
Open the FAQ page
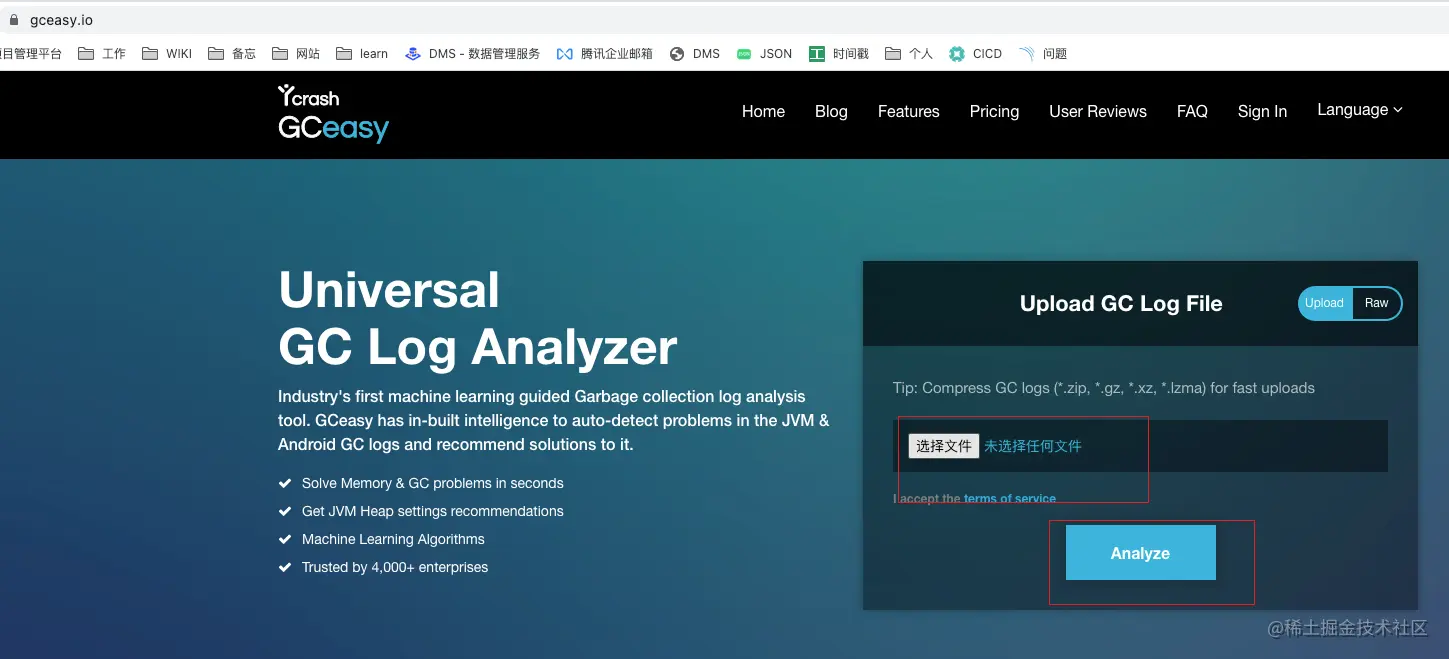coord(1192,112)
